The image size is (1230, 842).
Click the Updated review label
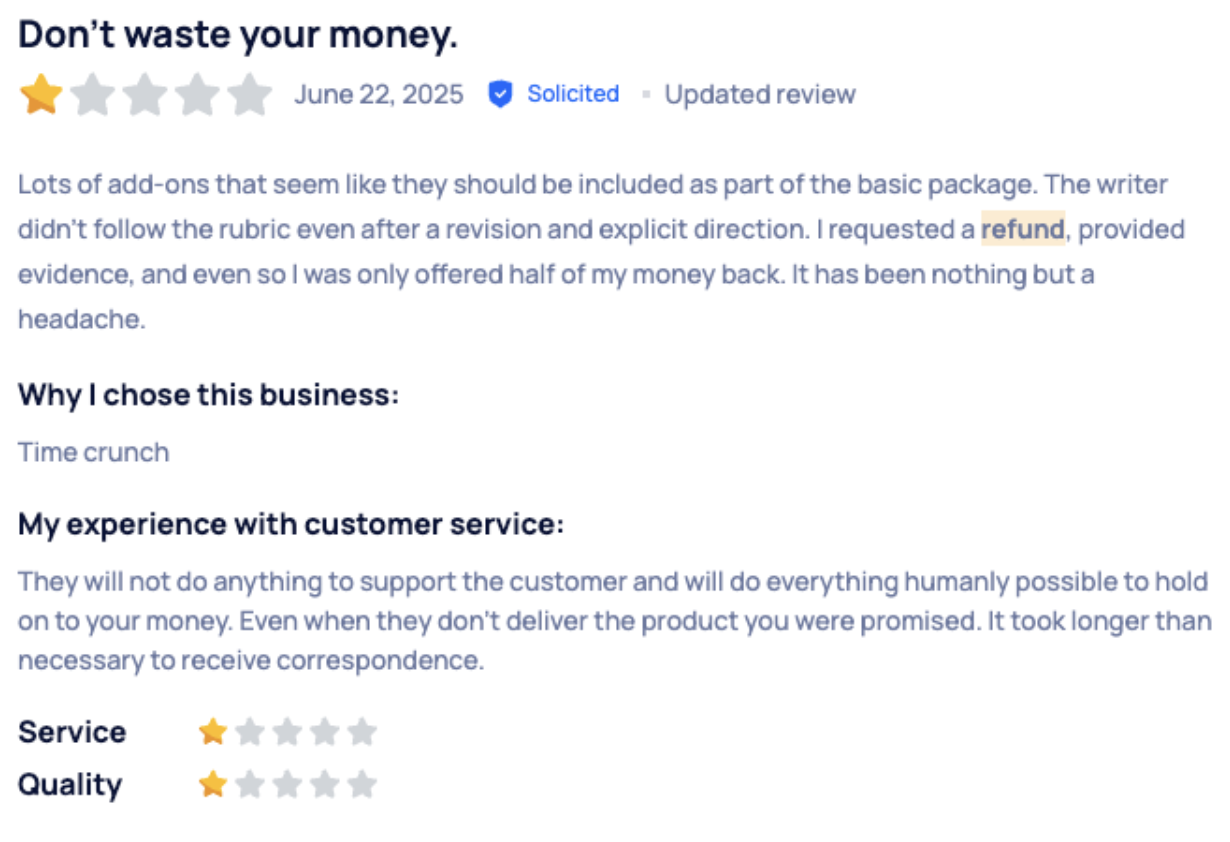(x=760, y=94)
